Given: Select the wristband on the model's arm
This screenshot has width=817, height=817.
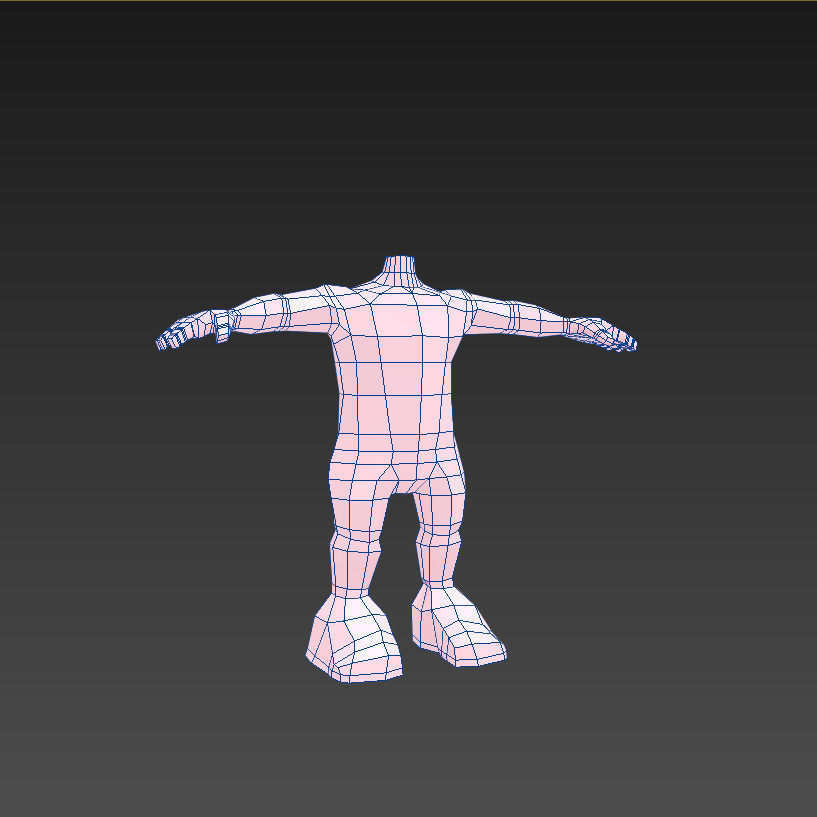Looking at the screenshot, I should (x=222, y=326).
